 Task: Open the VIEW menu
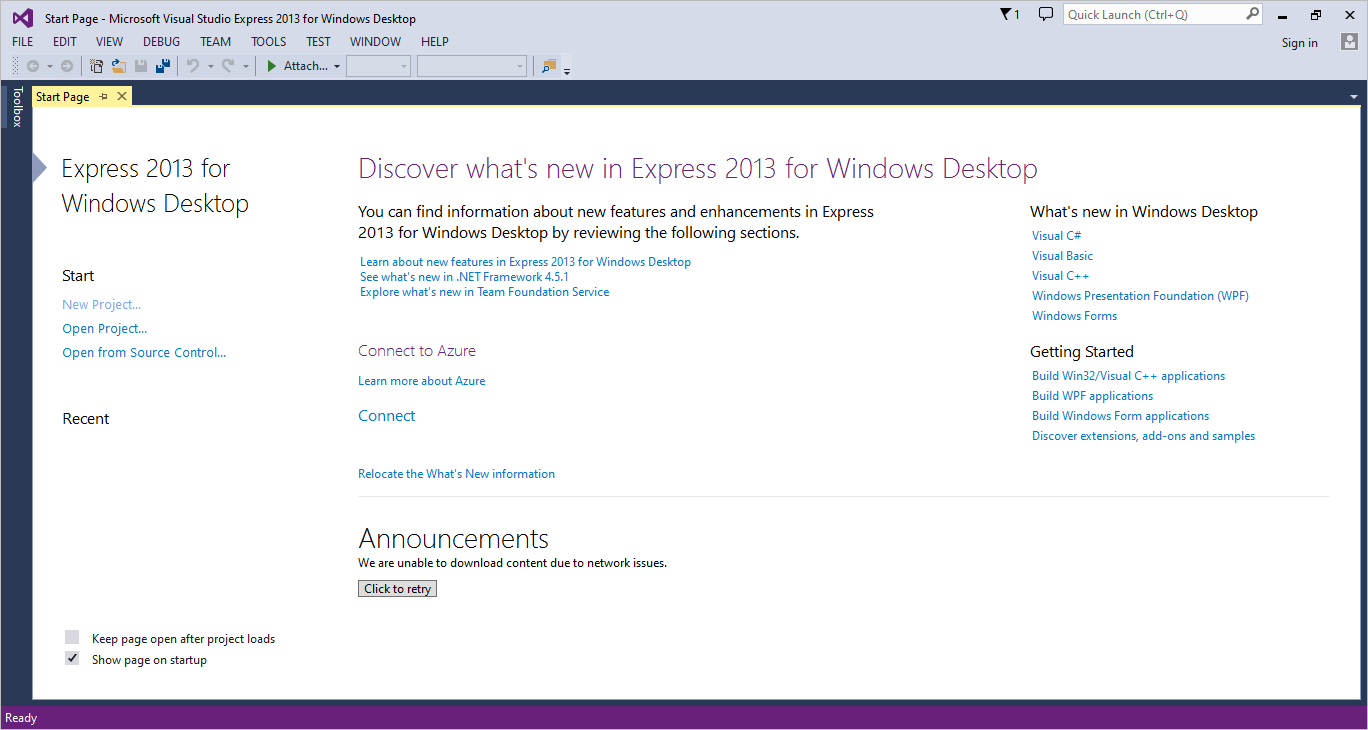pos(109,42)
